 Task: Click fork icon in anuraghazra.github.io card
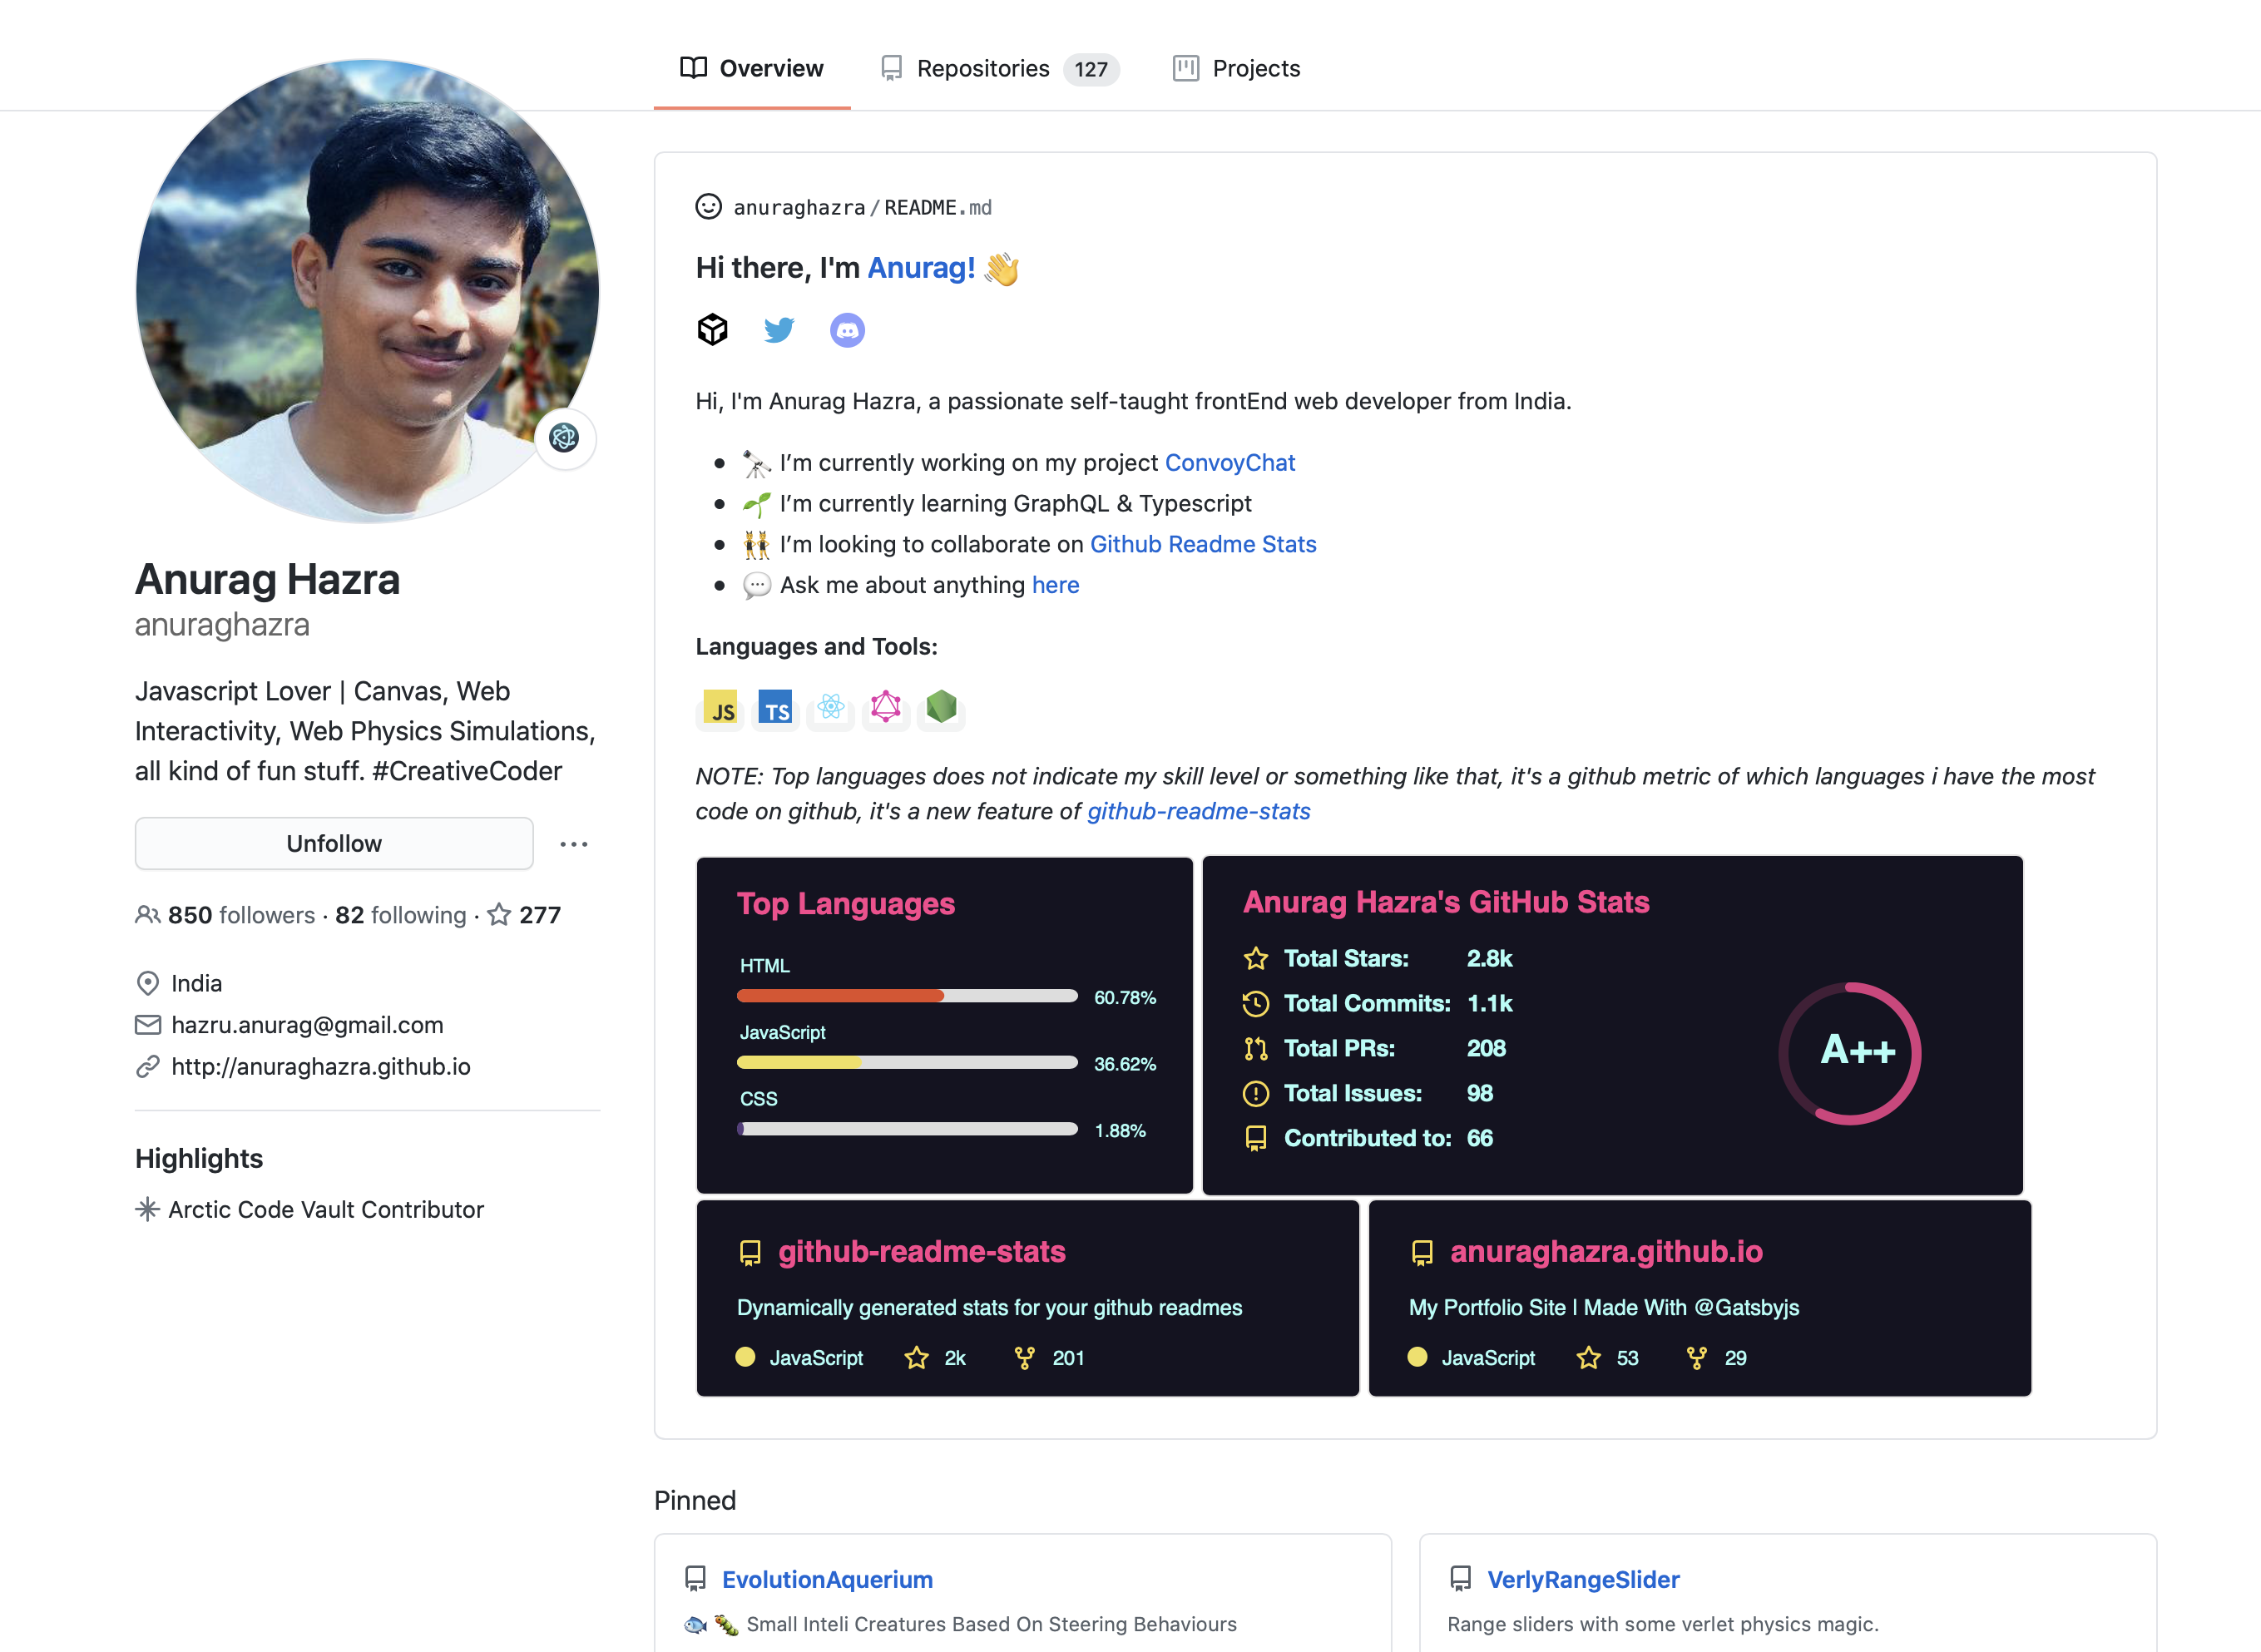(x=1697, y=1358)
